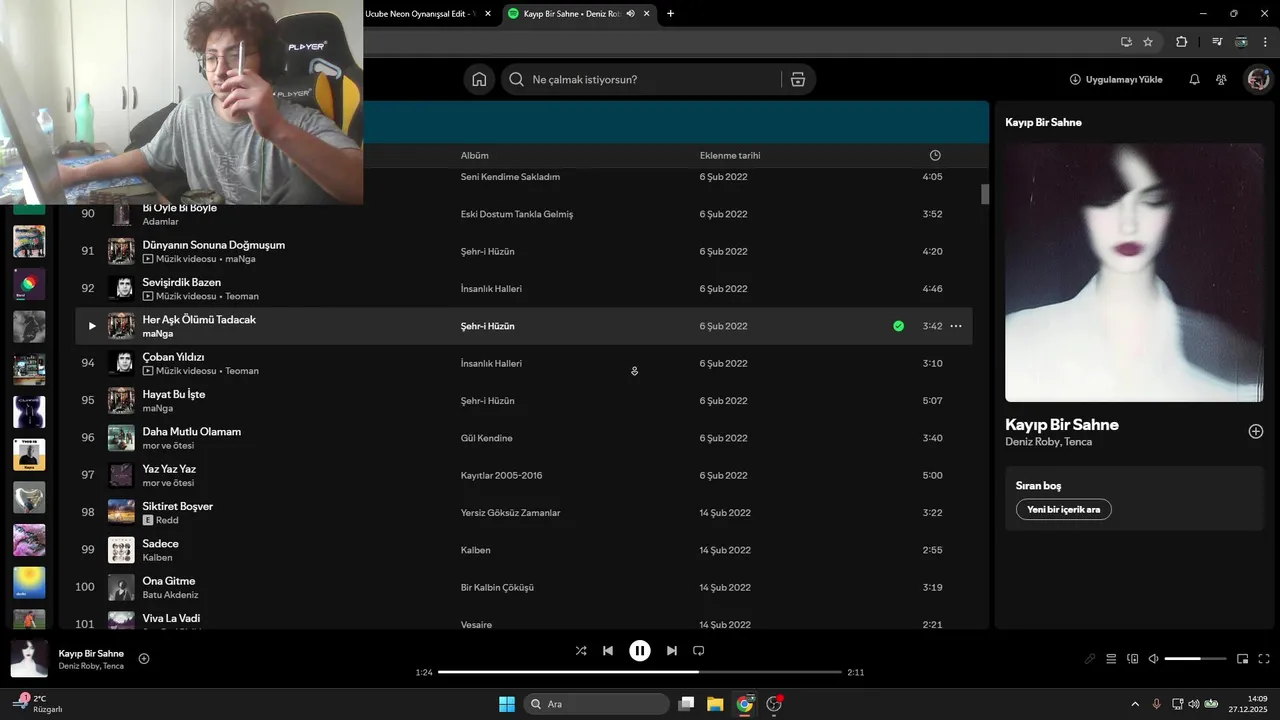Open the Chrome three-dot menu
The width and height of the screenshot is (1280, 720).
tap(1265, 42)
